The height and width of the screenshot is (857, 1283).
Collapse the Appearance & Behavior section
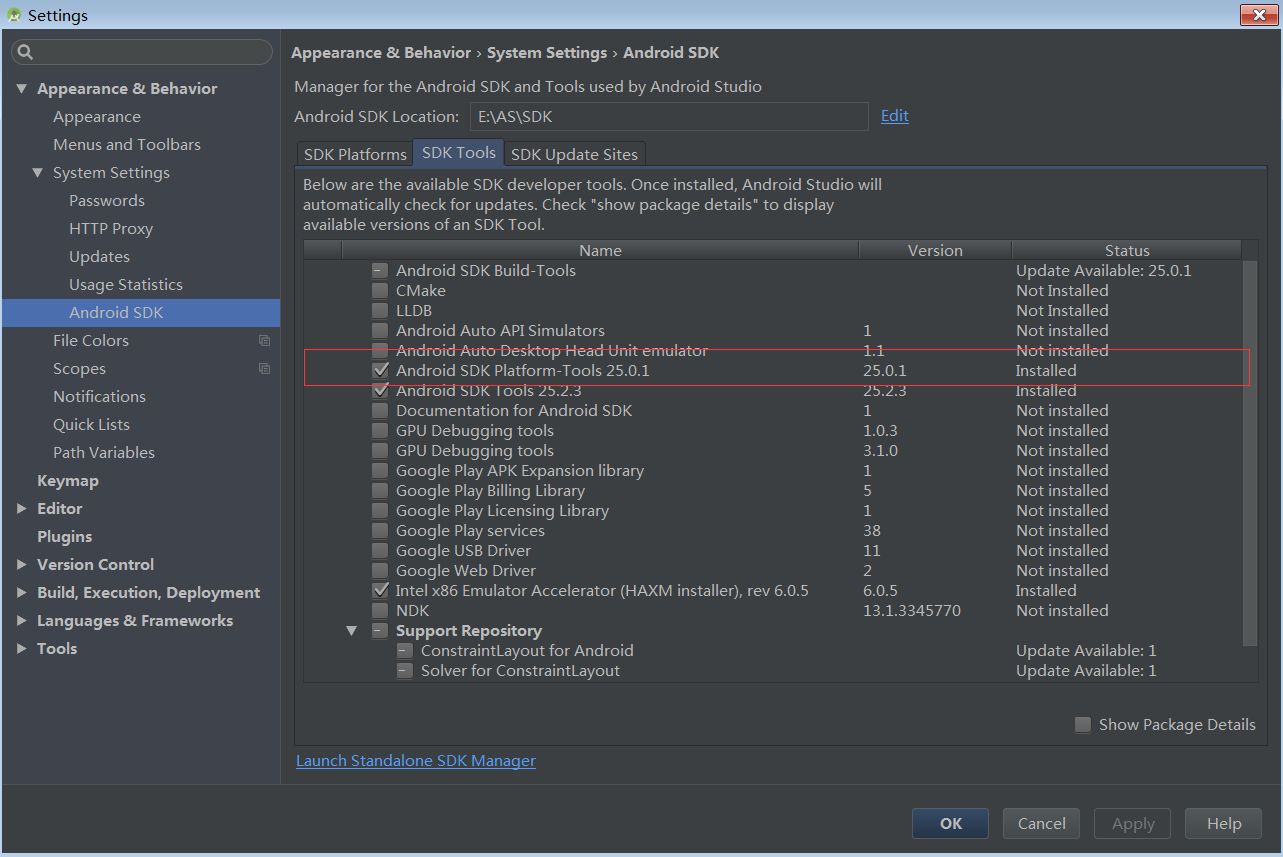coord(22,89)
